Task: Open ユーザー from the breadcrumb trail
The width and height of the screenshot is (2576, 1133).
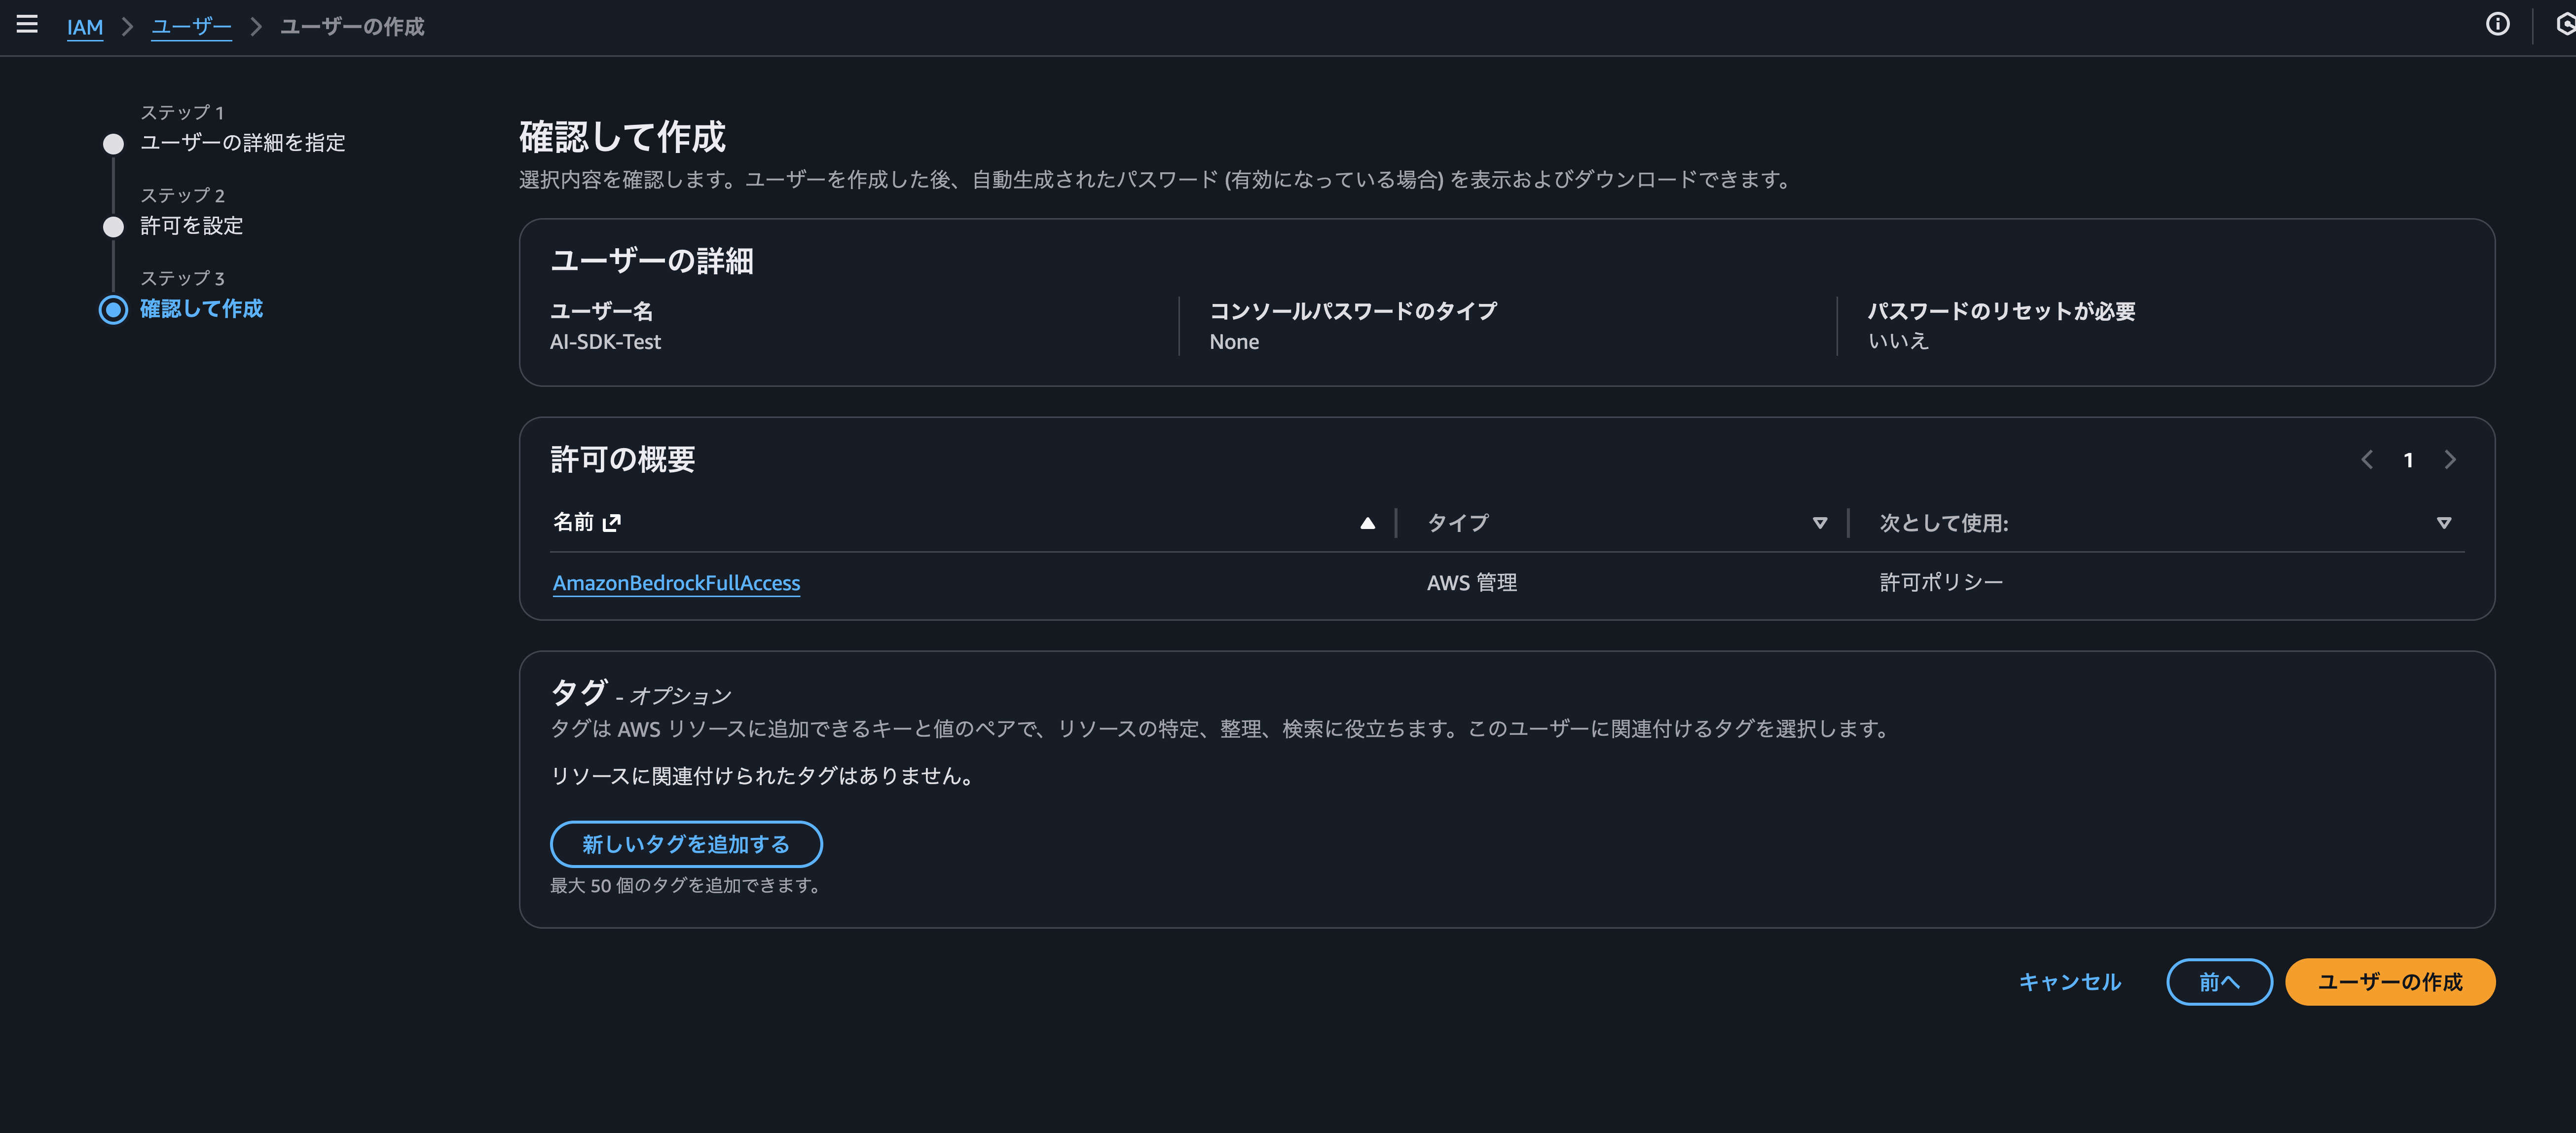Action: coord(190,27)
